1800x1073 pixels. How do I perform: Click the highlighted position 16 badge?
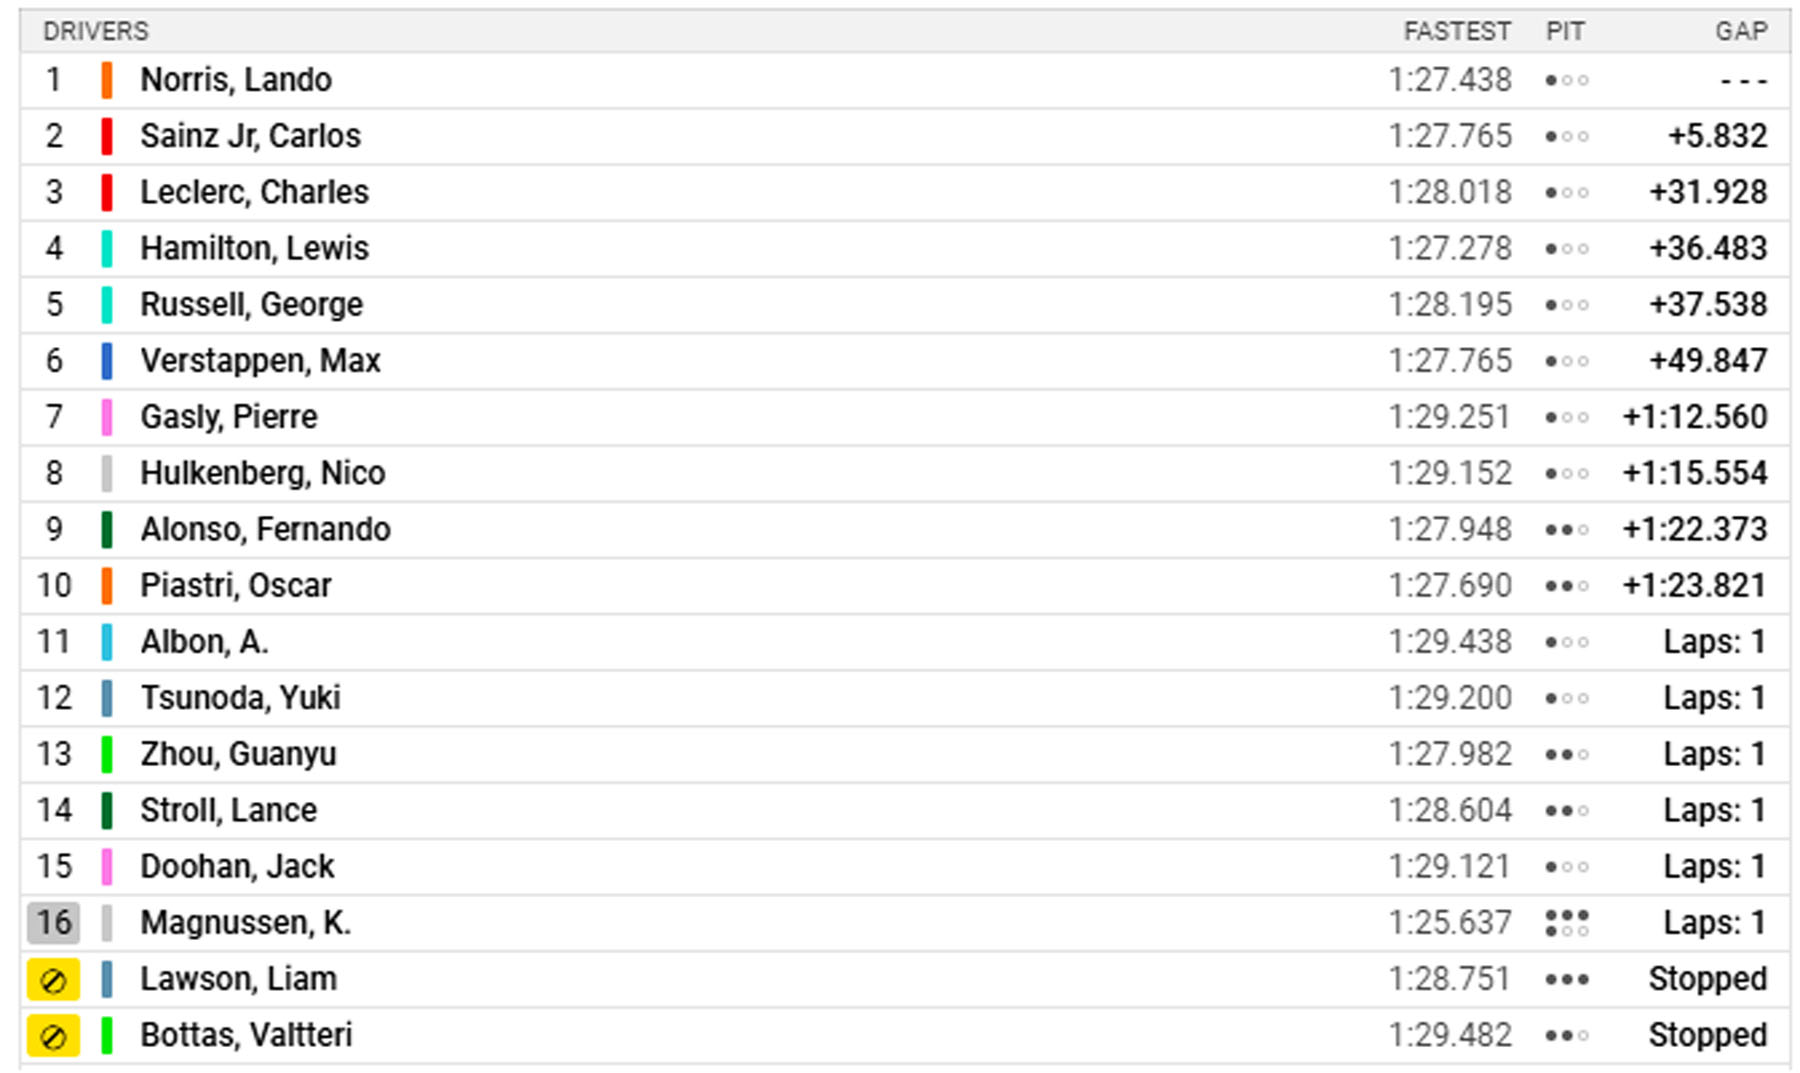53,923
